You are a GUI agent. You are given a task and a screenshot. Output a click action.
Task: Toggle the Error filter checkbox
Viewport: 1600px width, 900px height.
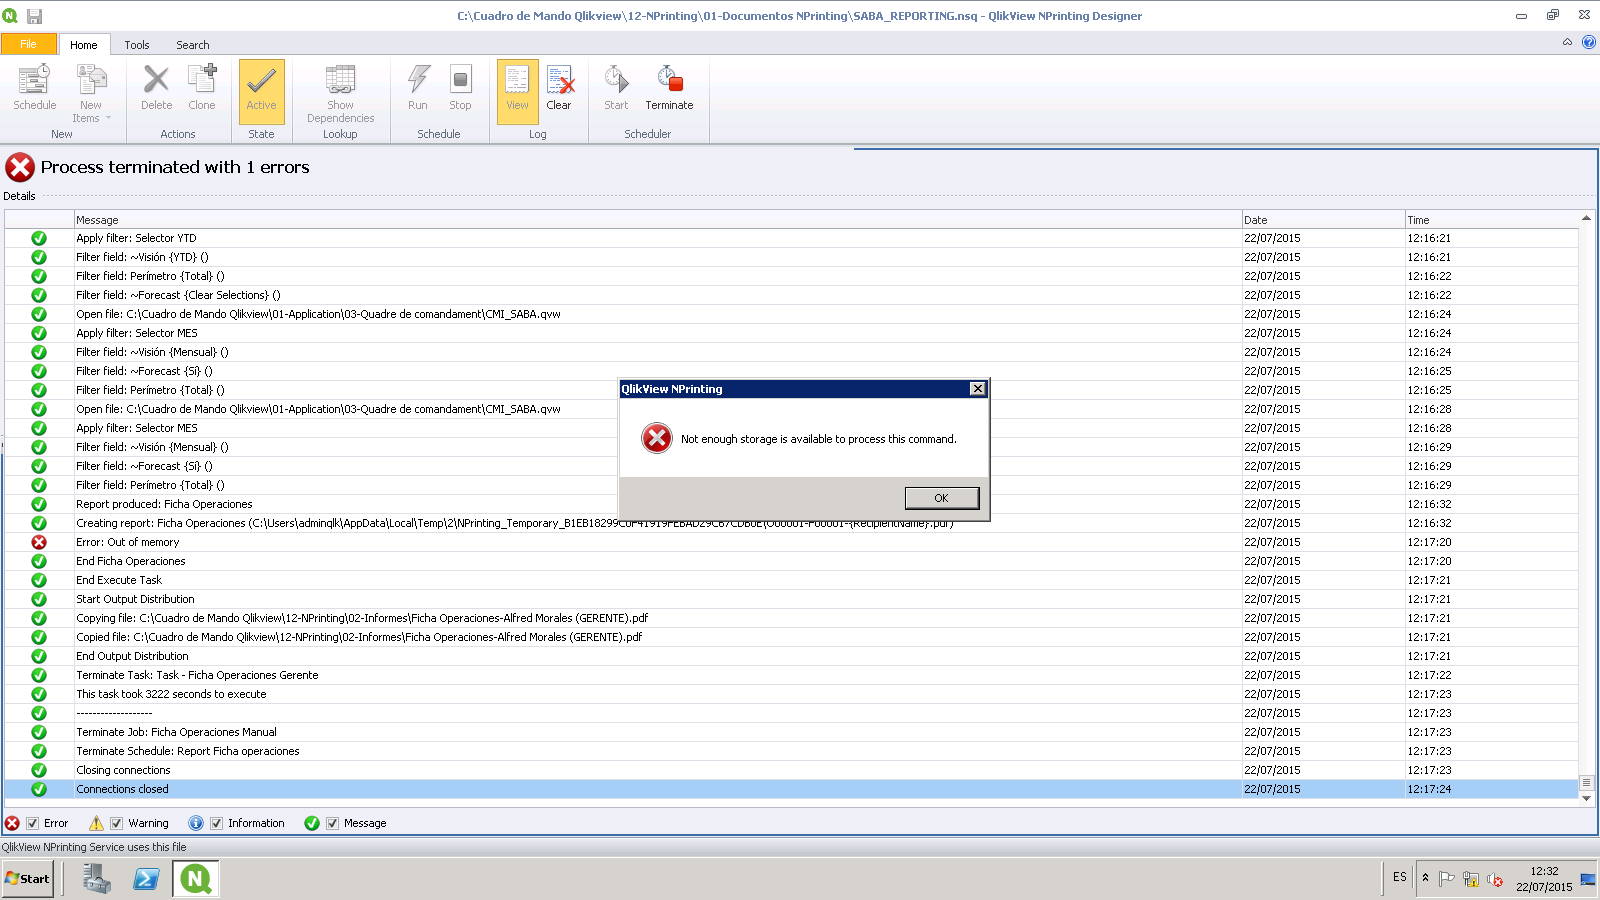tap(32, 823)
